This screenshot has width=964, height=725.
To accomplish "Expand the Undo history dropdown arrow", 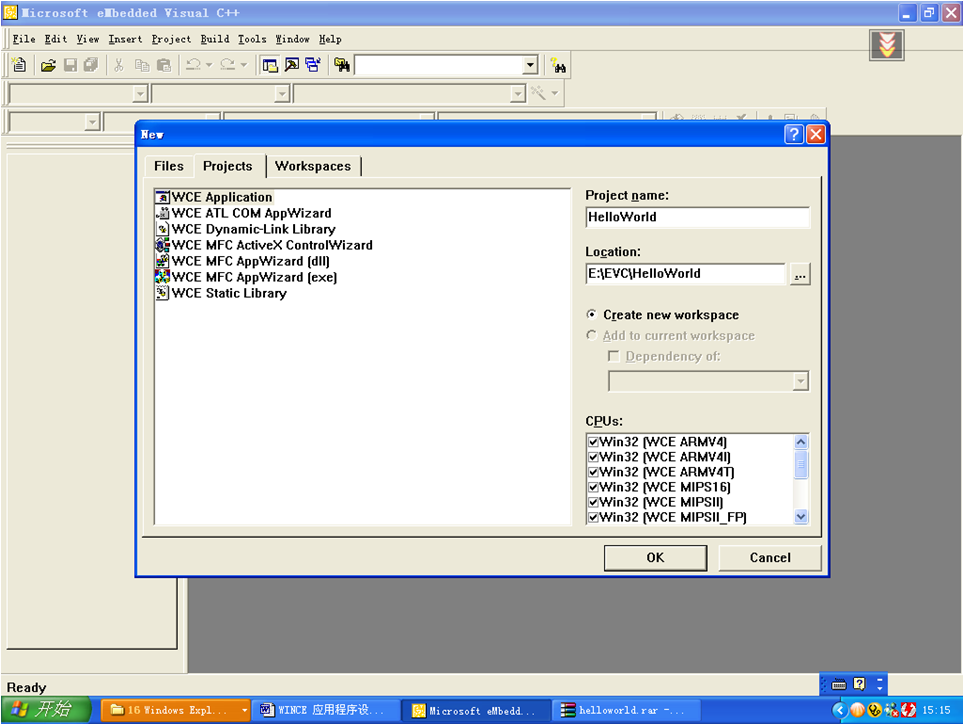I will click(x=209, y=65).
